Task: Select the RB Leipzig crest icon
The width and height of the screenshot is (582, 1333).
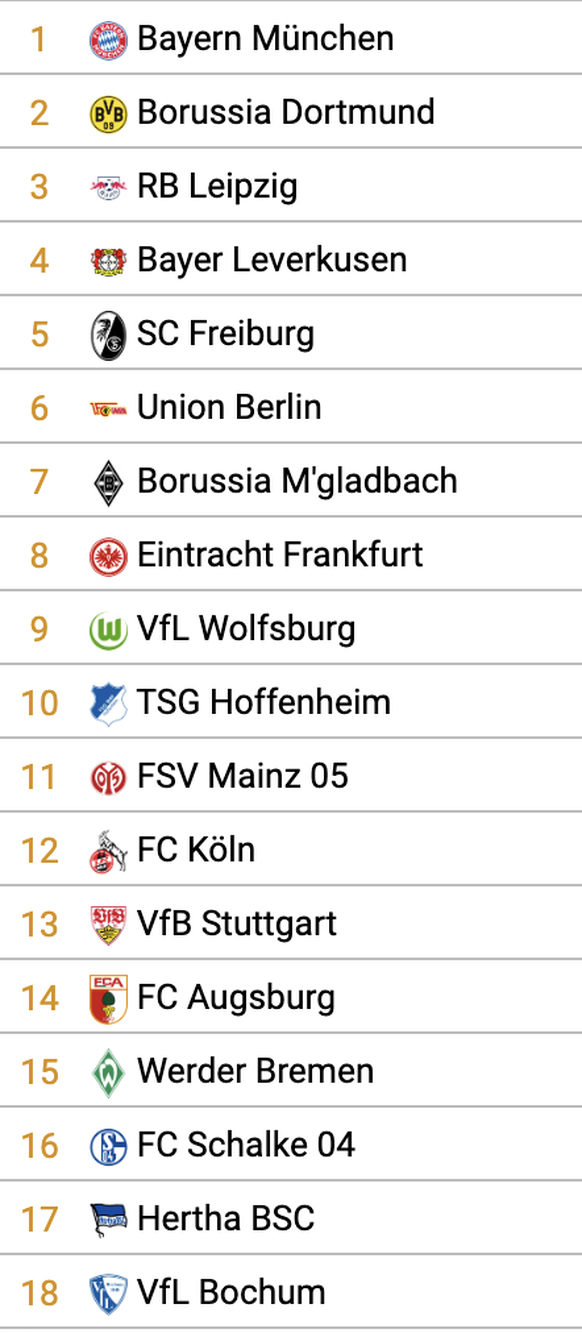Action: [x=108, y=187]
